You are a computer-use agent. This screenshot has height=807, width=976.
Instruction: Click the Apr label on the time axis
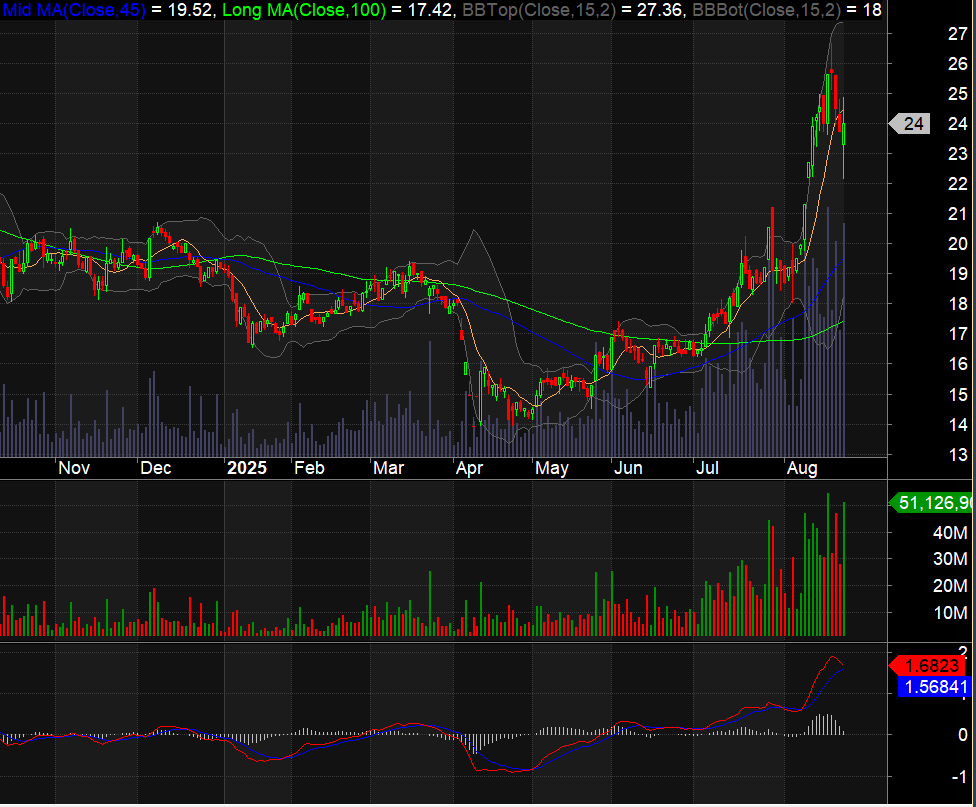click(x=469, y=468)
